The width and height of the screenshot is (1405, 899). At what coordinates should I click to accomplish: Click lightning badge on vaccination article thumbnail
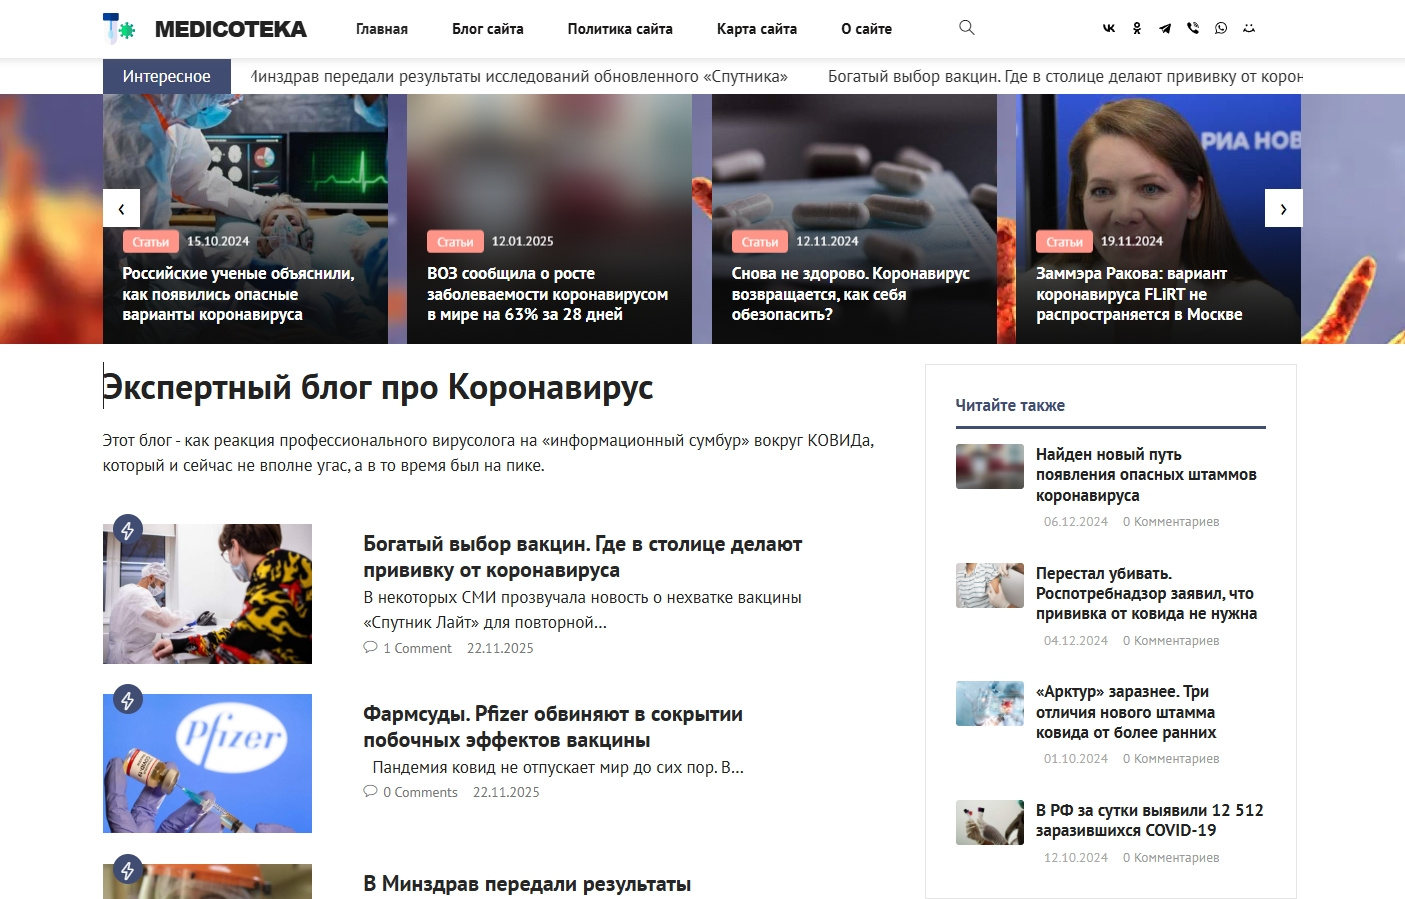click(x=127, y=530)
